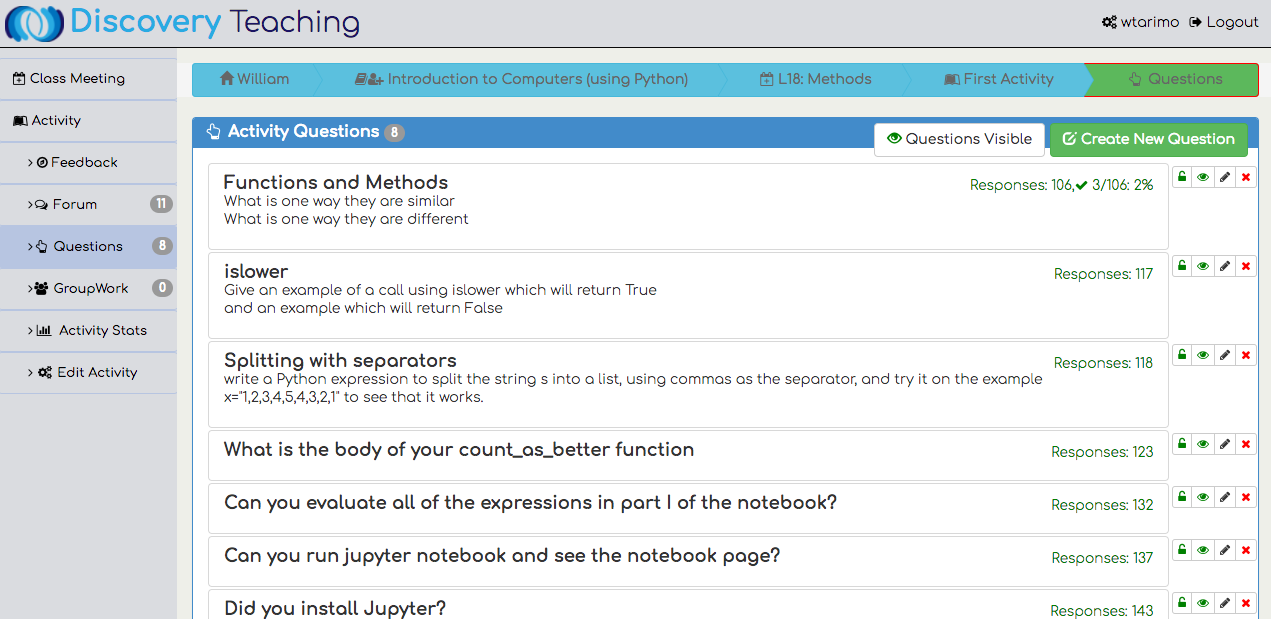Click Create New Question button
The image size is (1271, 619).
pos(1148,139)
